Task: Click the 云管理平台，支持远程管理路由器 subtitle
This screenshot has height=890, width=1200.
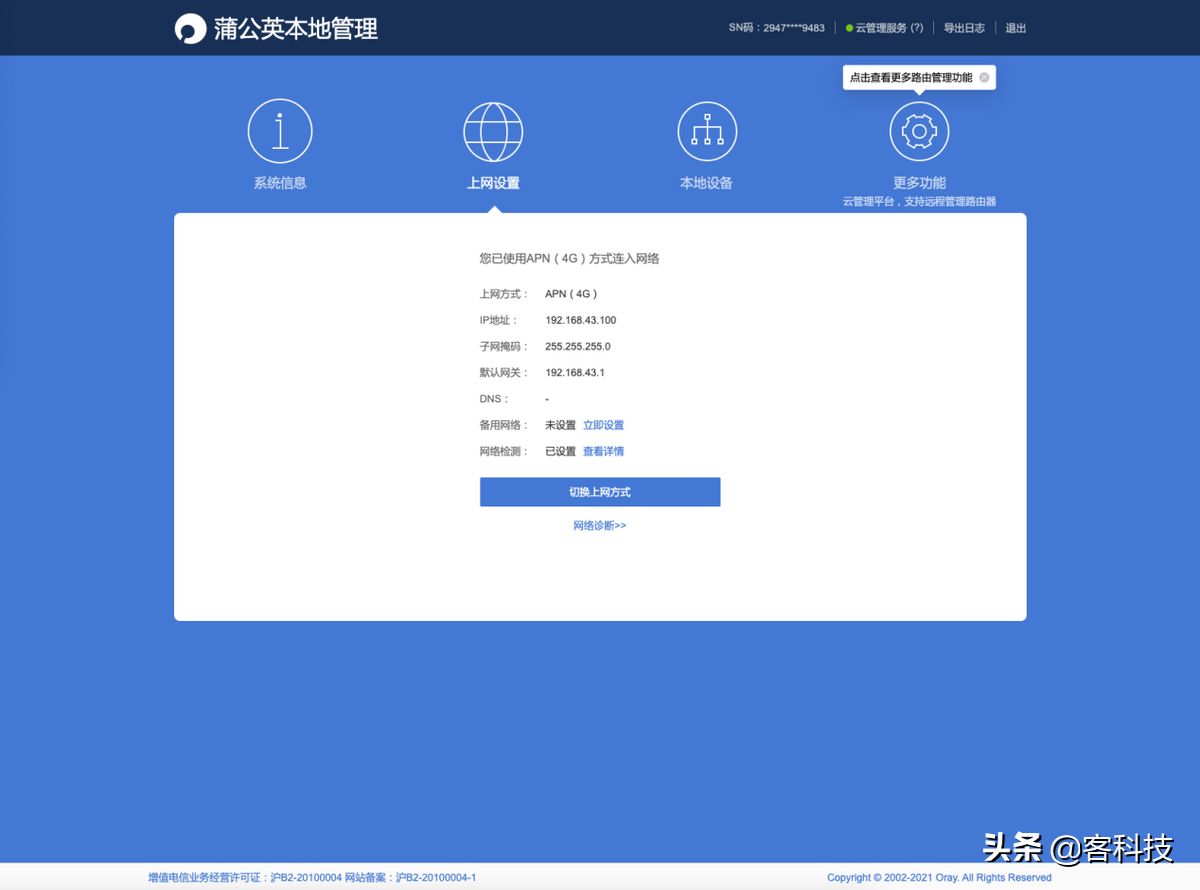Action: coord(919,201)
